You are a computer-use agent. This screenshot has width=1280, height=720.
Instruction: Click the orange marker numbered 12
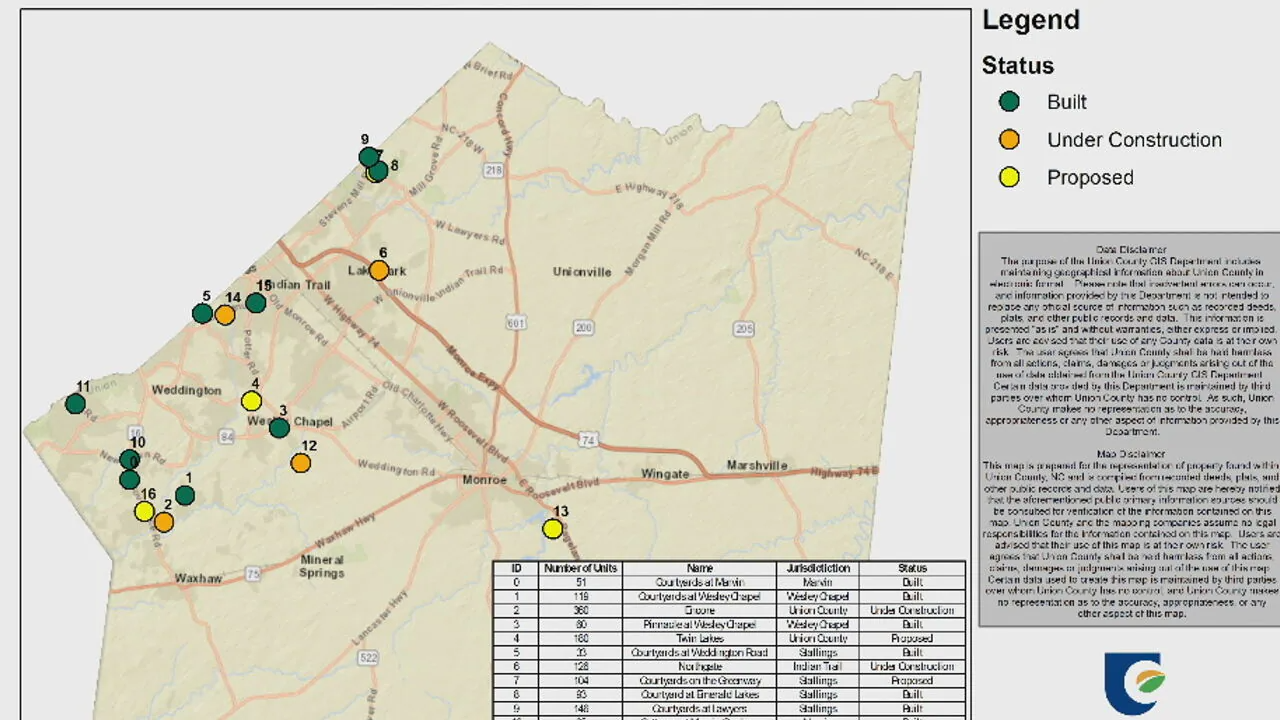click(x=300, y=463)
